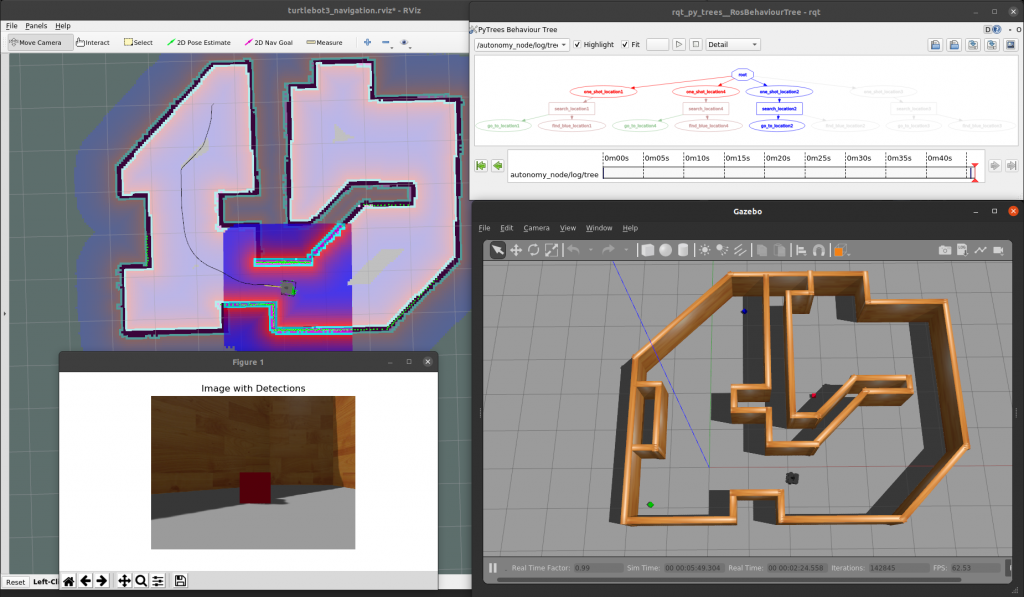Select the Gazebo rotate mode tool

point(534,250)
